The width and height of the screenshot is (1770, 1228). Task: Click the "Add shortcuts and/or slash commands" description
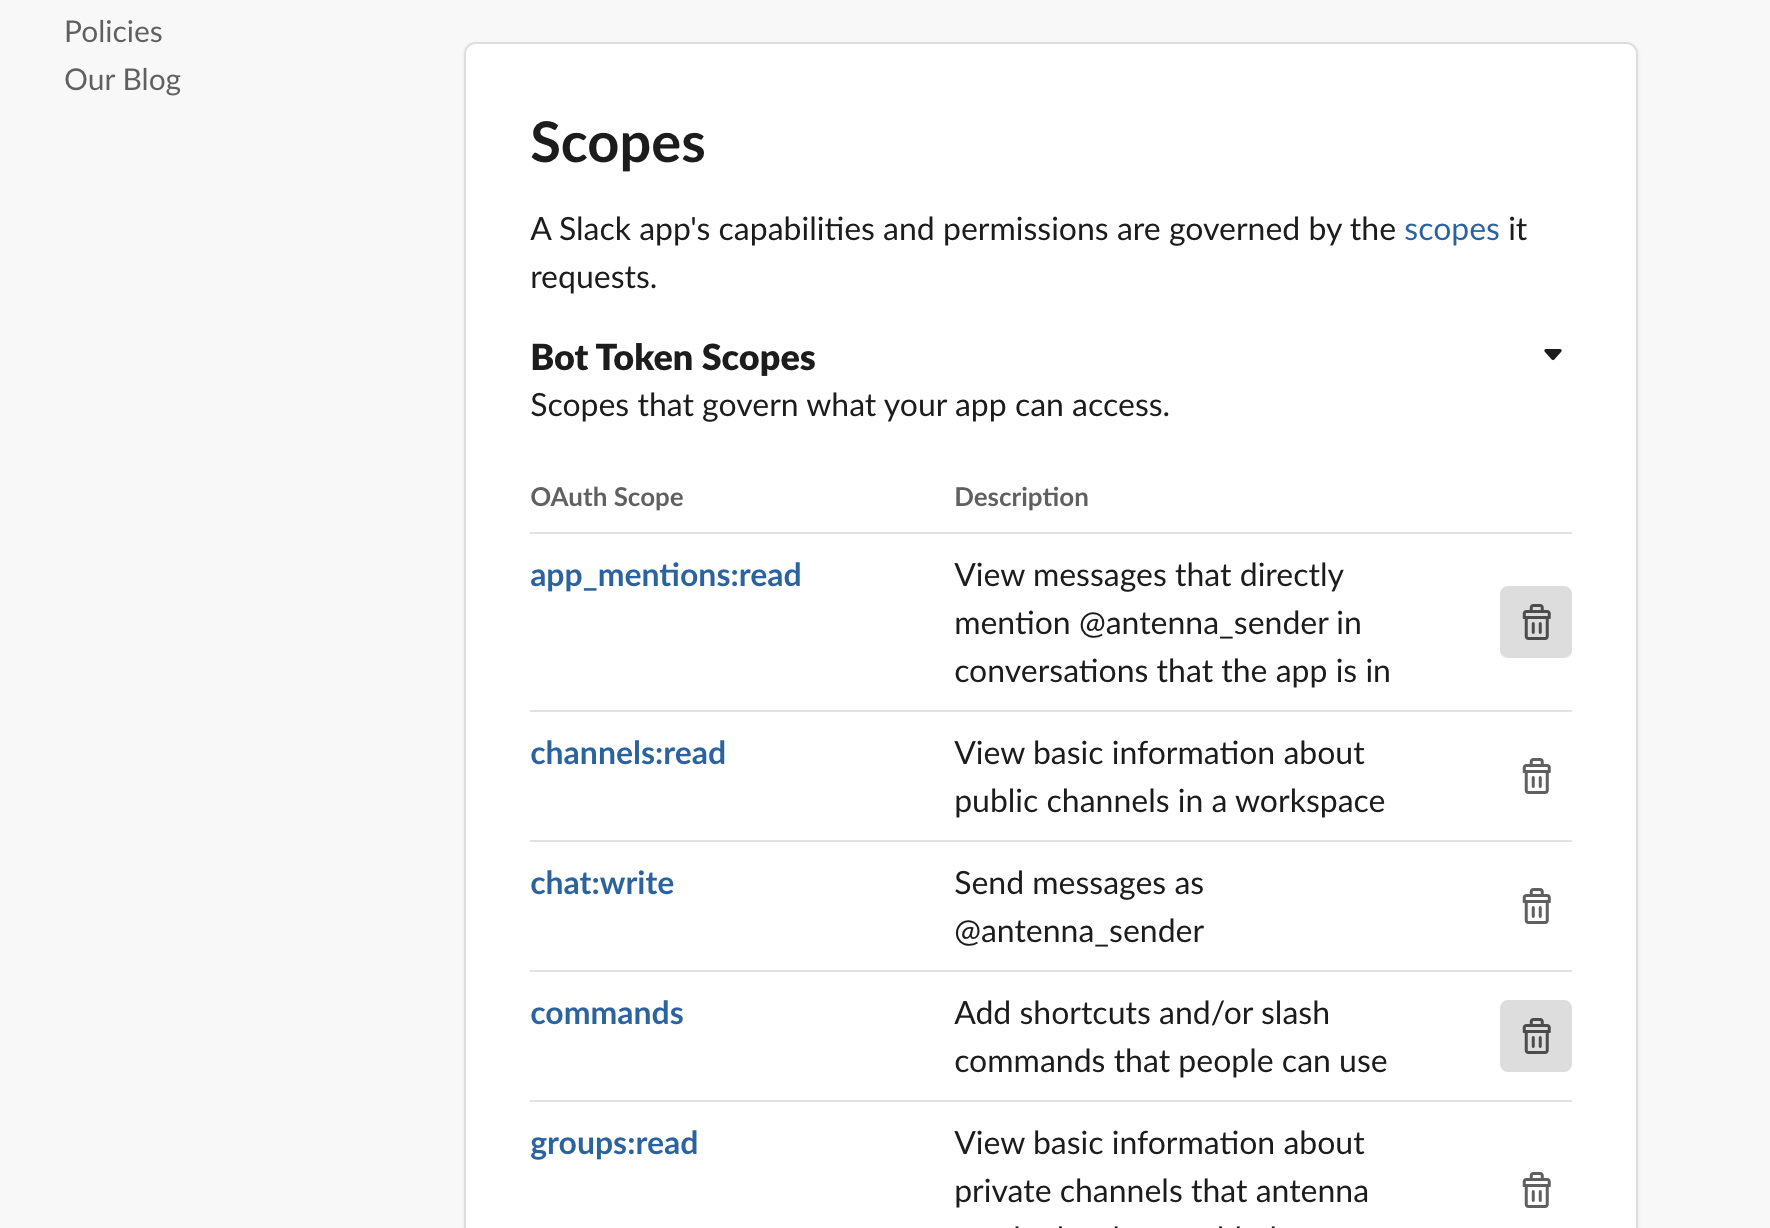[x=1170, y=1037]
